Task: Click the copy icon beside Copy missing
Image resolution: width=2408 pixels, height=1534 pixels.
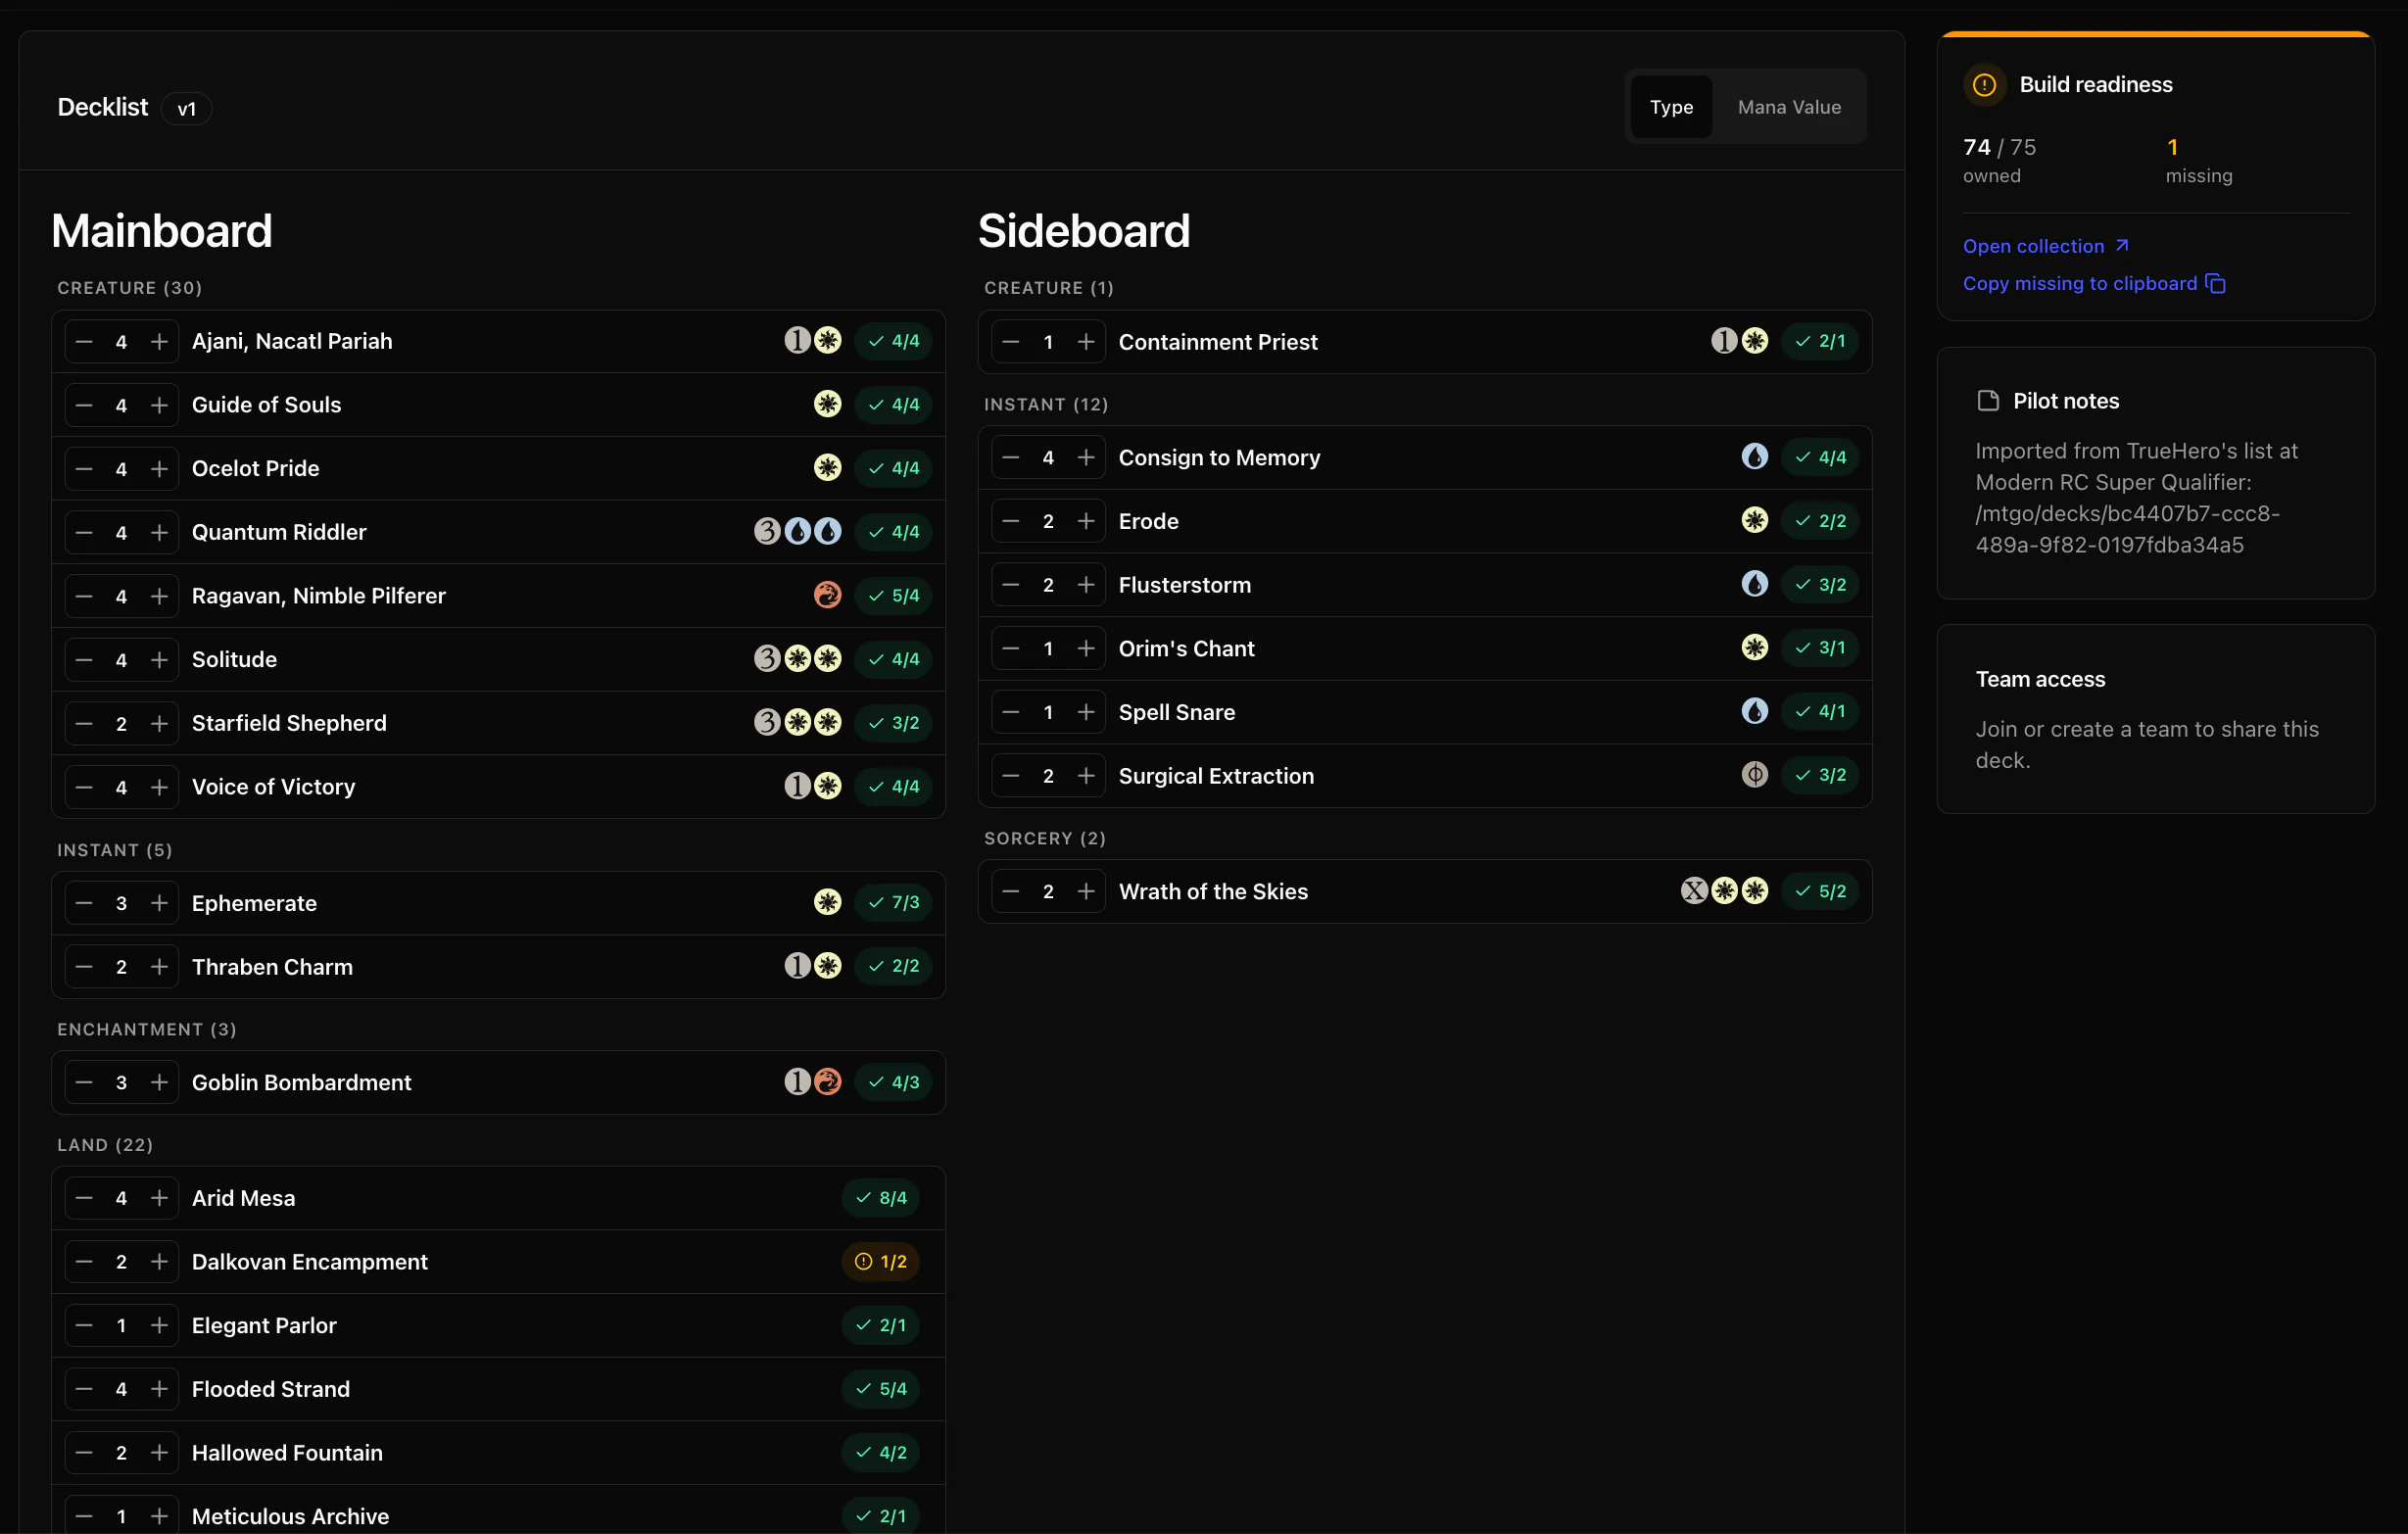Action: (x=2216, y=284)
